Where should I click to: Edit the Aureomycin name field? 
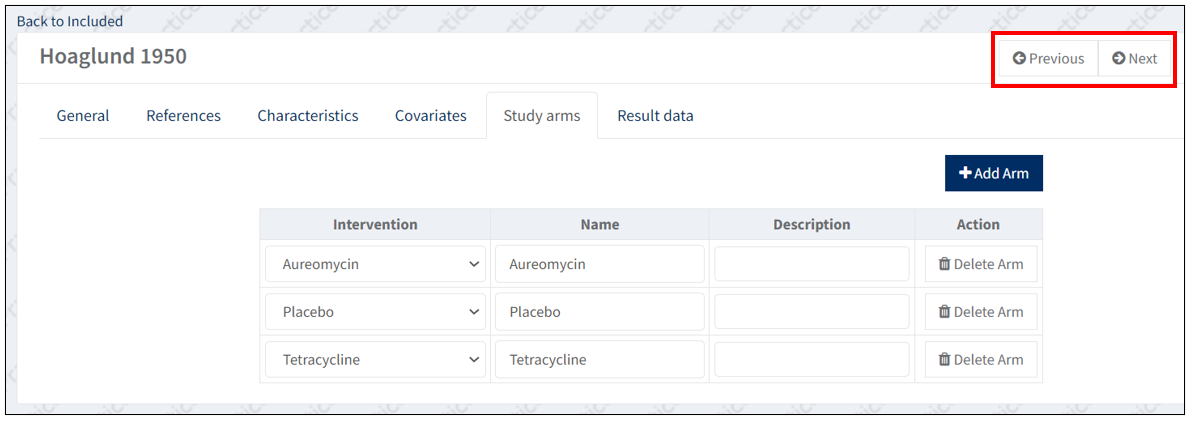[x=600, y=265]
